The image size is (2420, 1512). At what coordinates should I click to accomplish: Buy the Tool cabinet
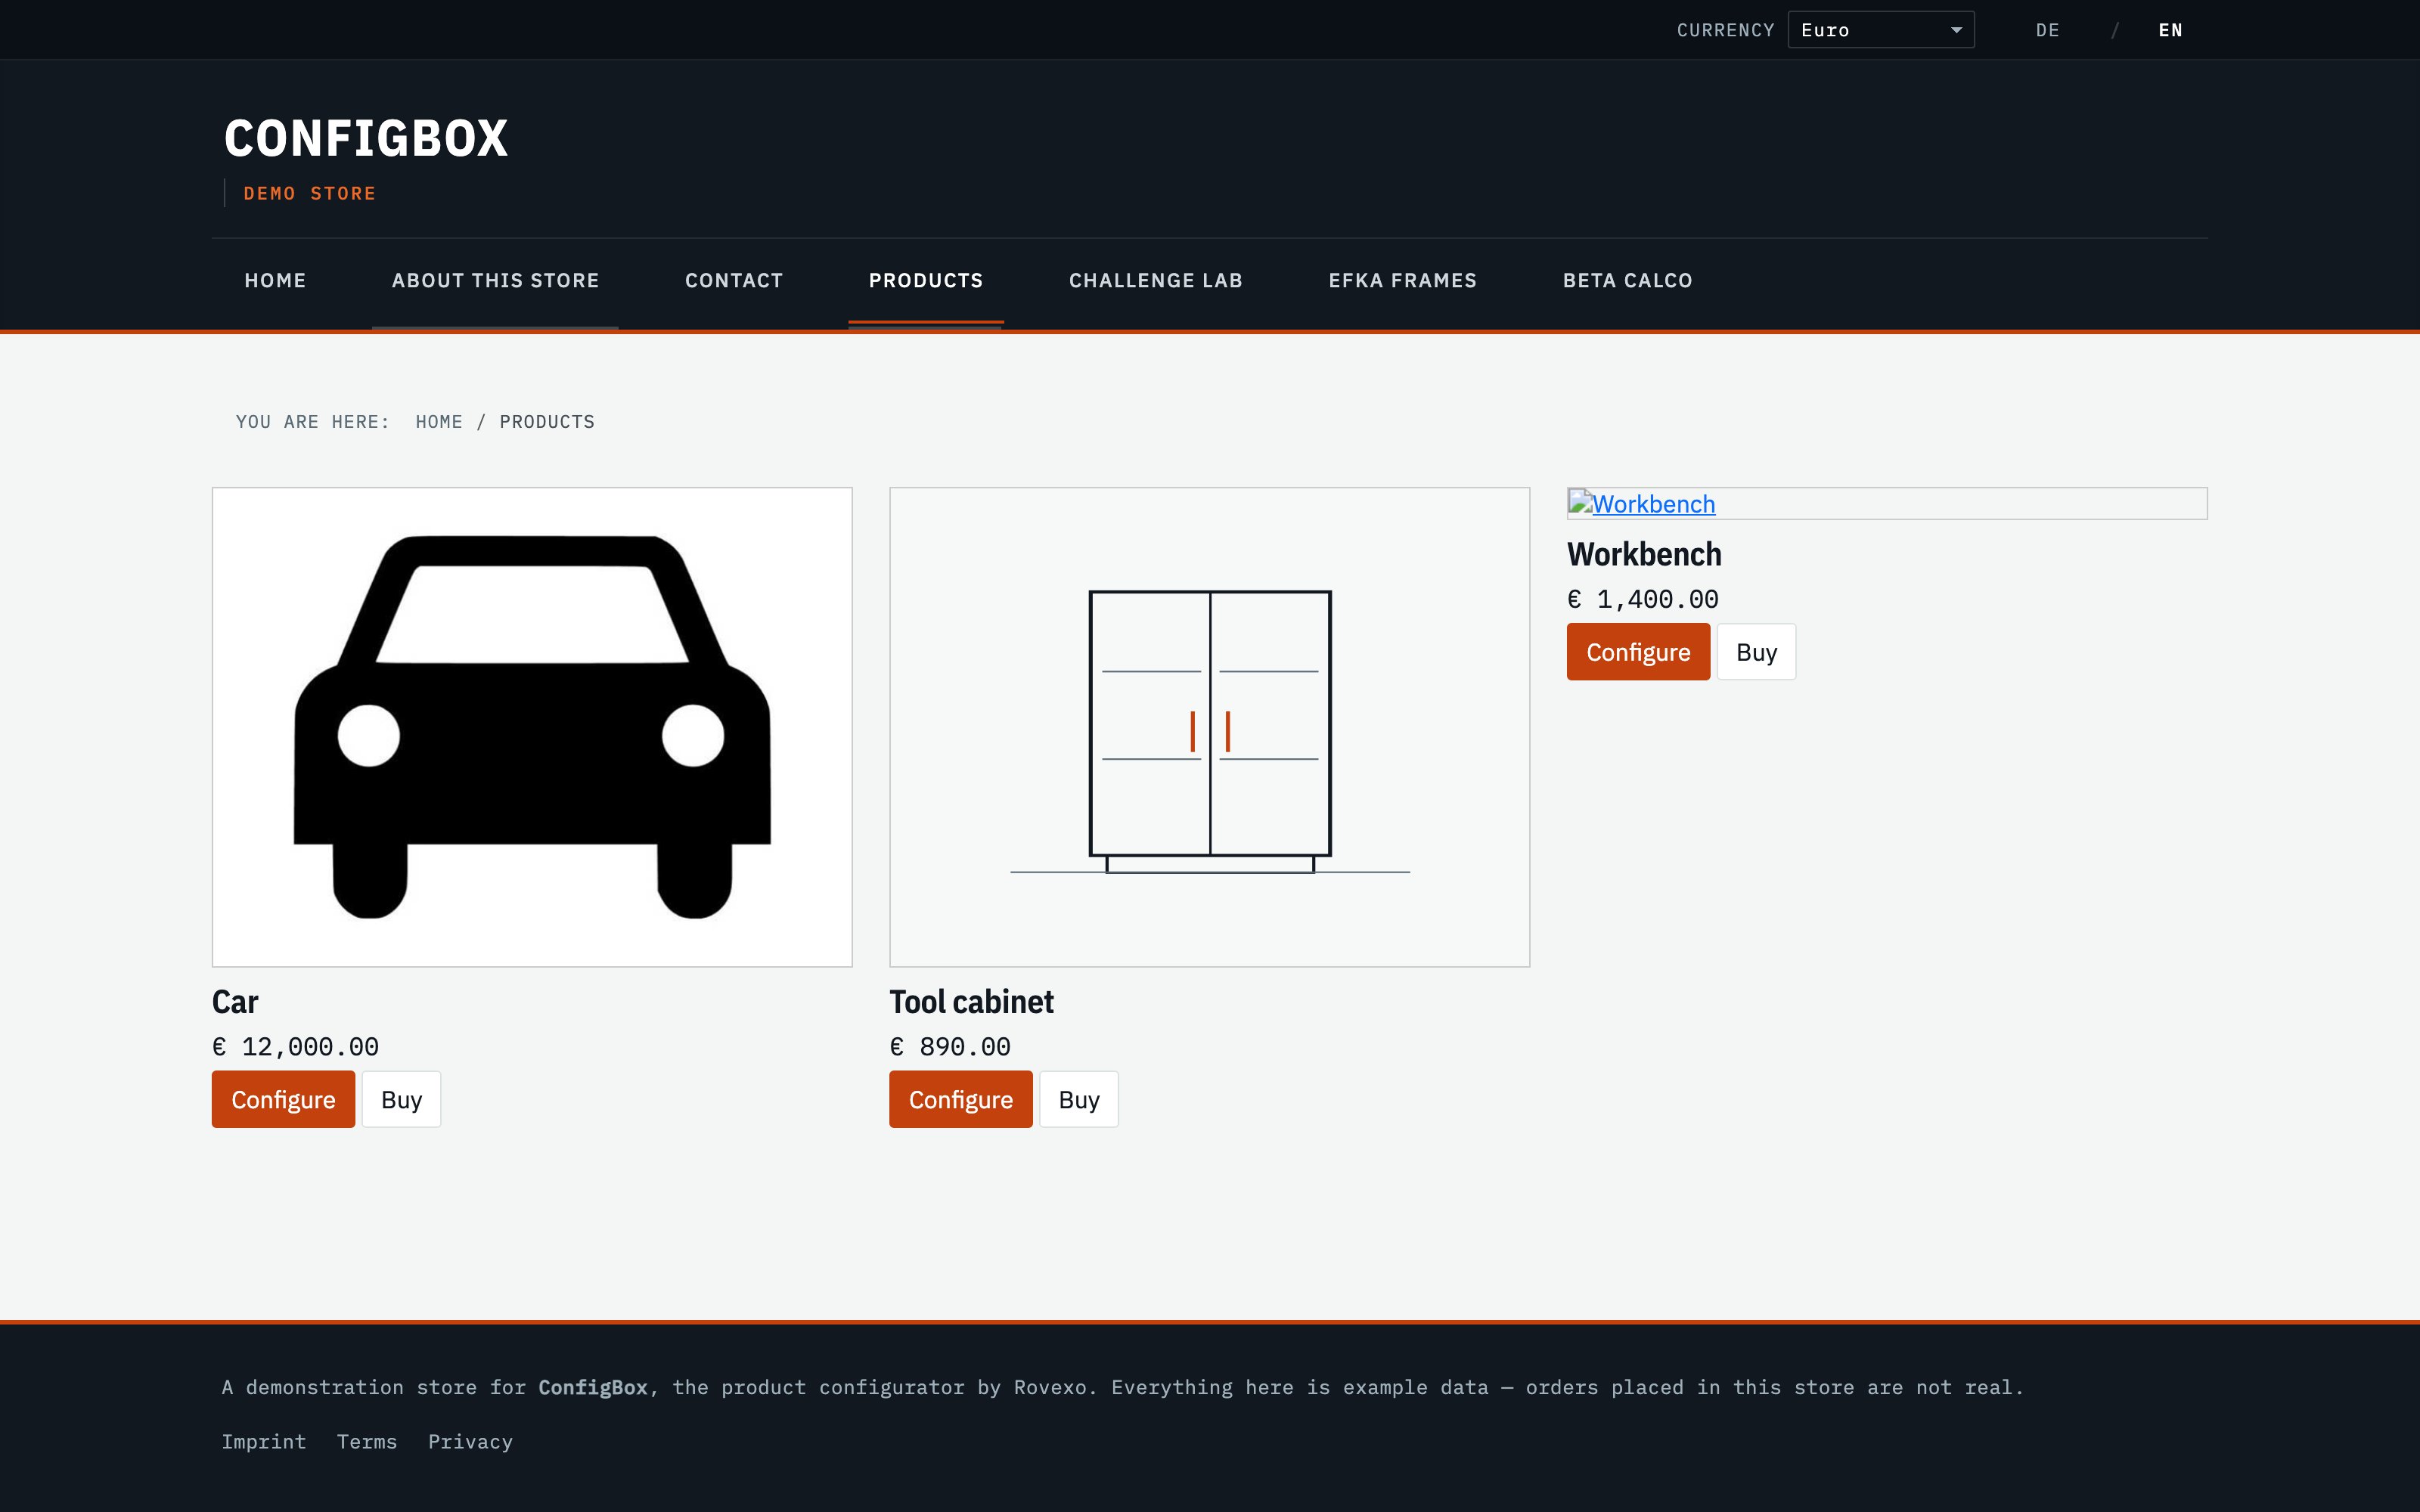coord(1079,1099)
